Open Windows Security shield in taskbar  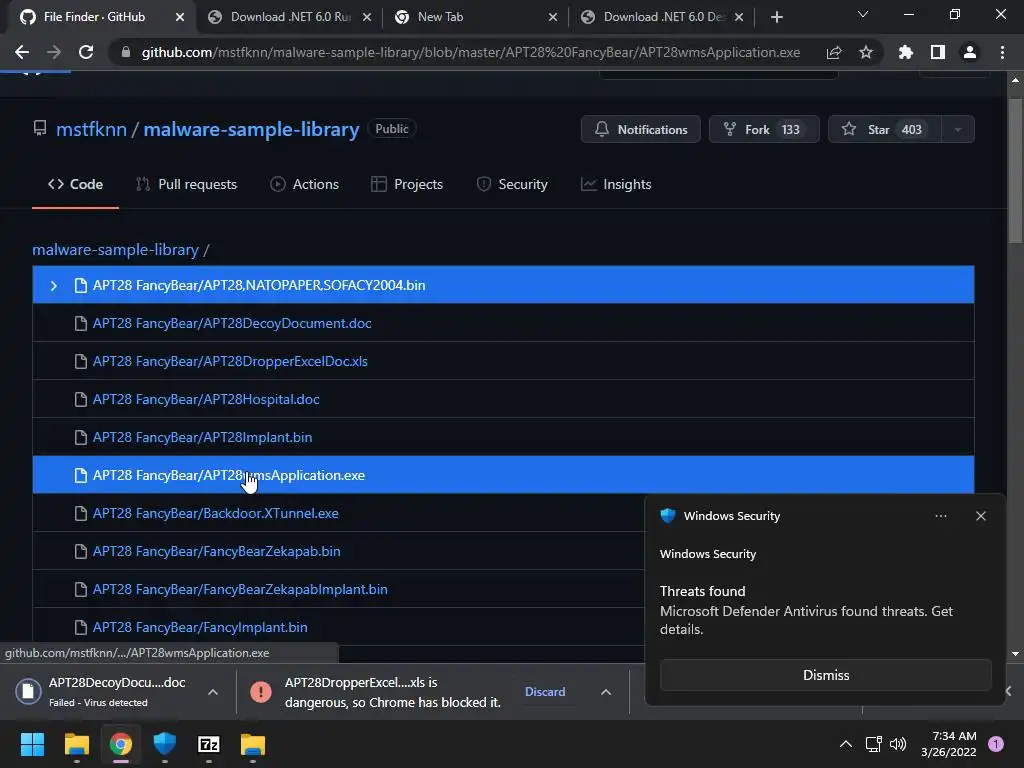(165, 744)
